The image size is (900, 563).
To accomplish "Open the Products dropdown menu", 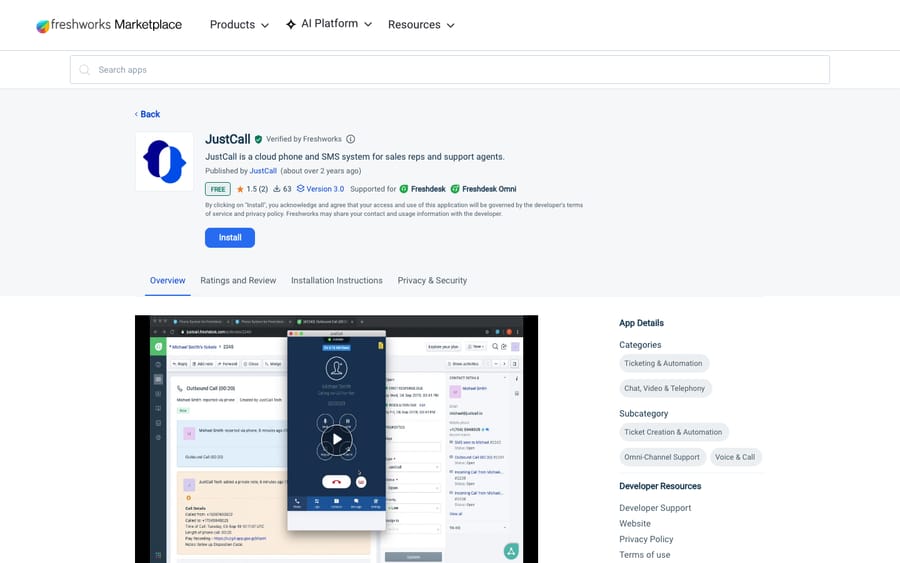I will [239, 25].
